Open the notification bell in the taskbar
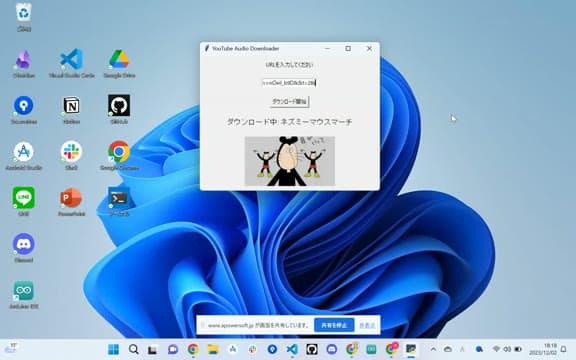576x360 pixels. point(564,349)
